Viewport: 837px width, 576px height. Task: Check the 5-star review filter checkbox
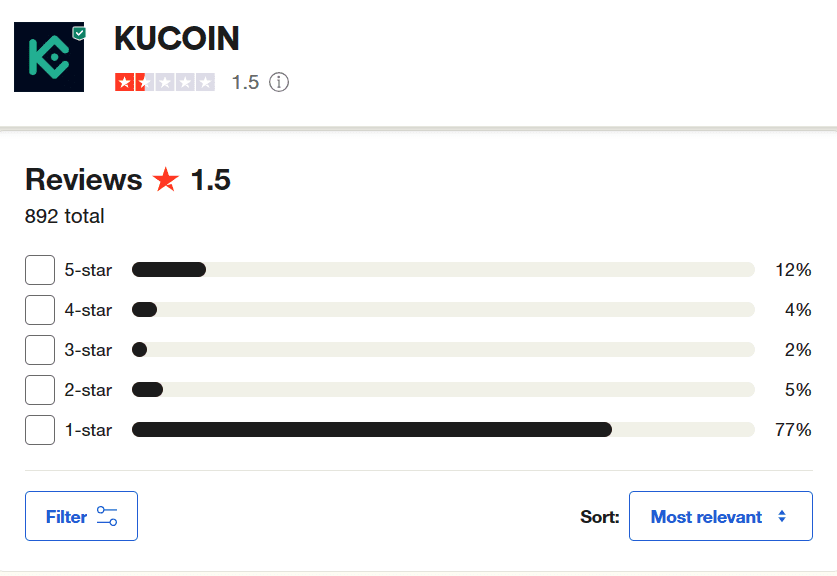(x=40, y=269)
